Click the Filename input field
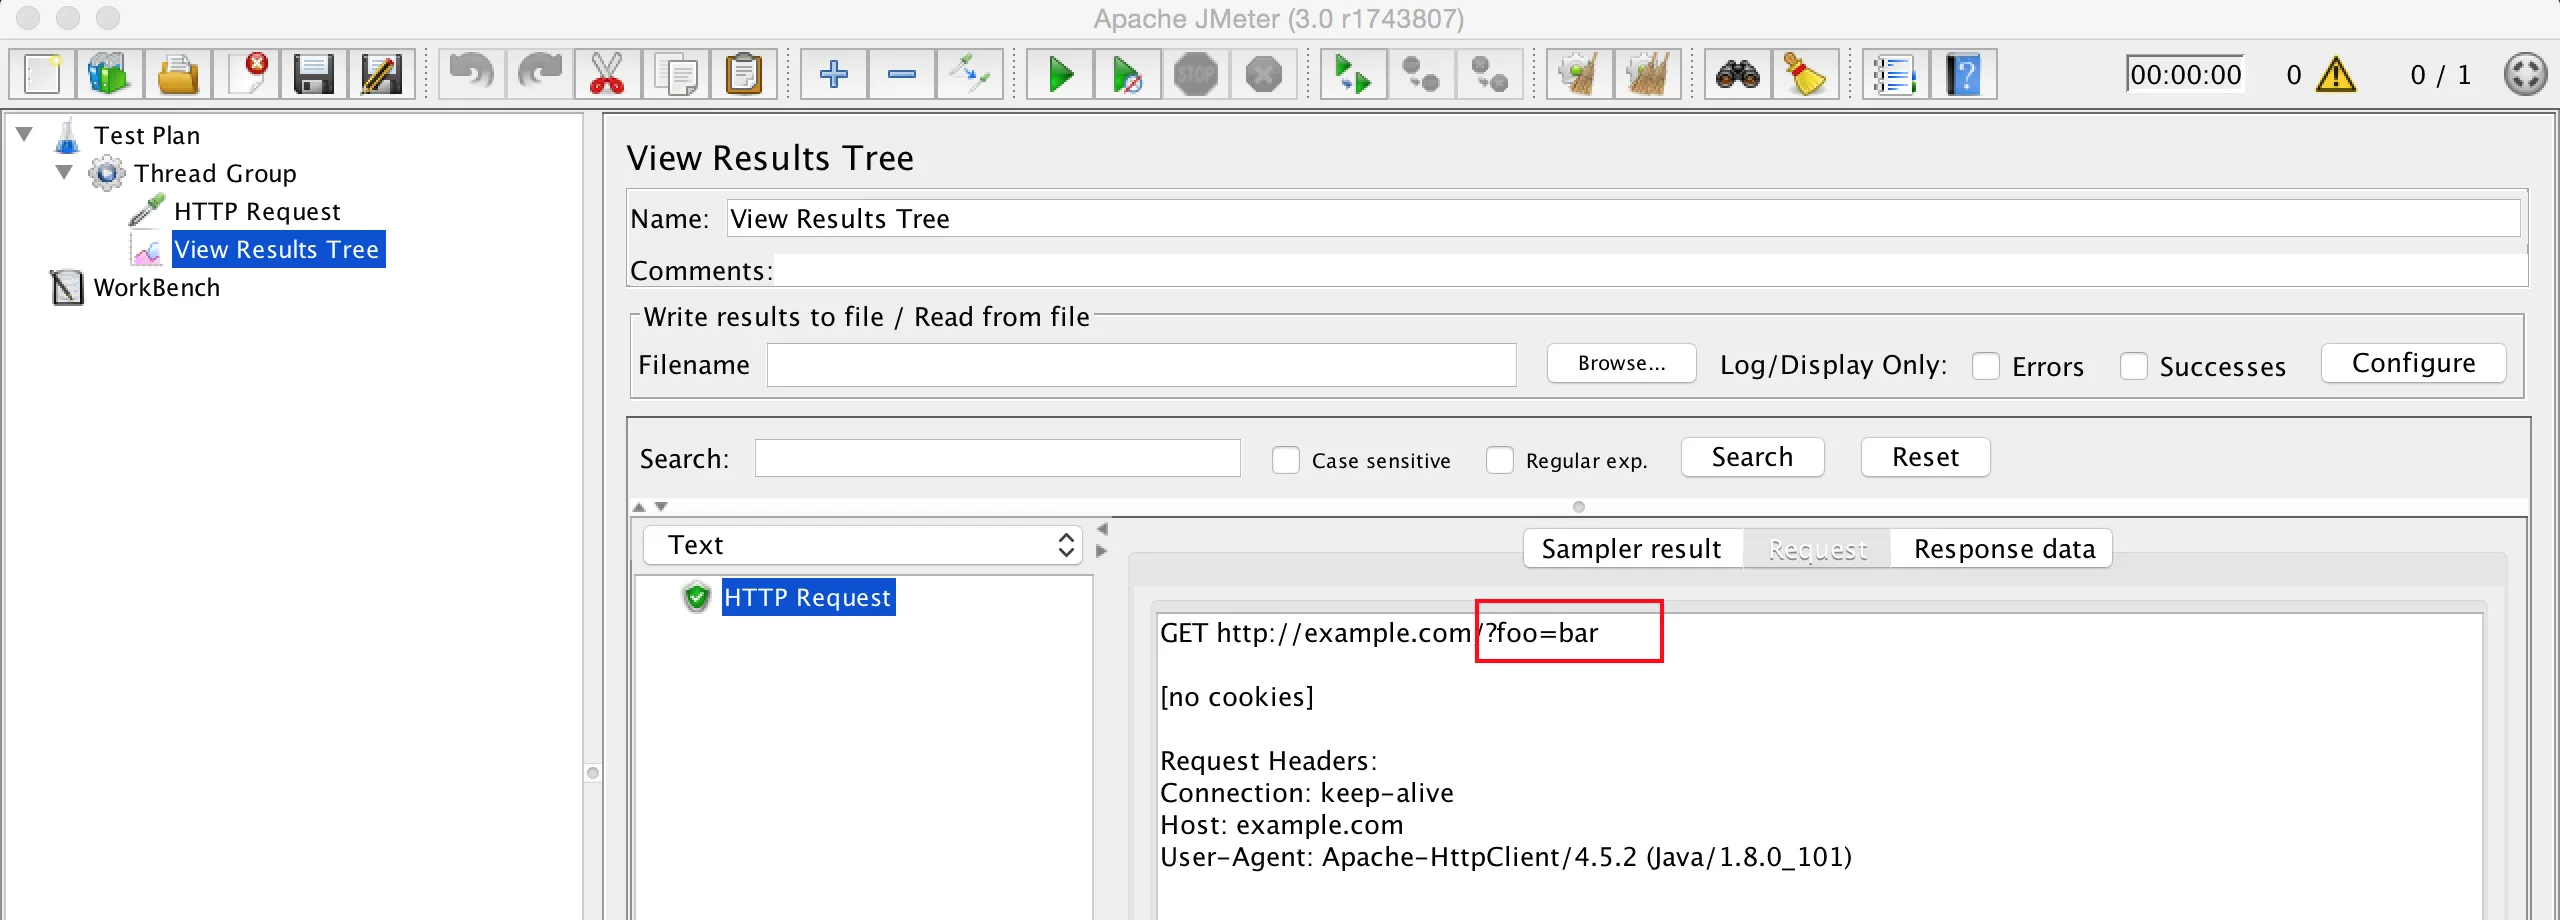The image size is (2560, 920). 1142,365
